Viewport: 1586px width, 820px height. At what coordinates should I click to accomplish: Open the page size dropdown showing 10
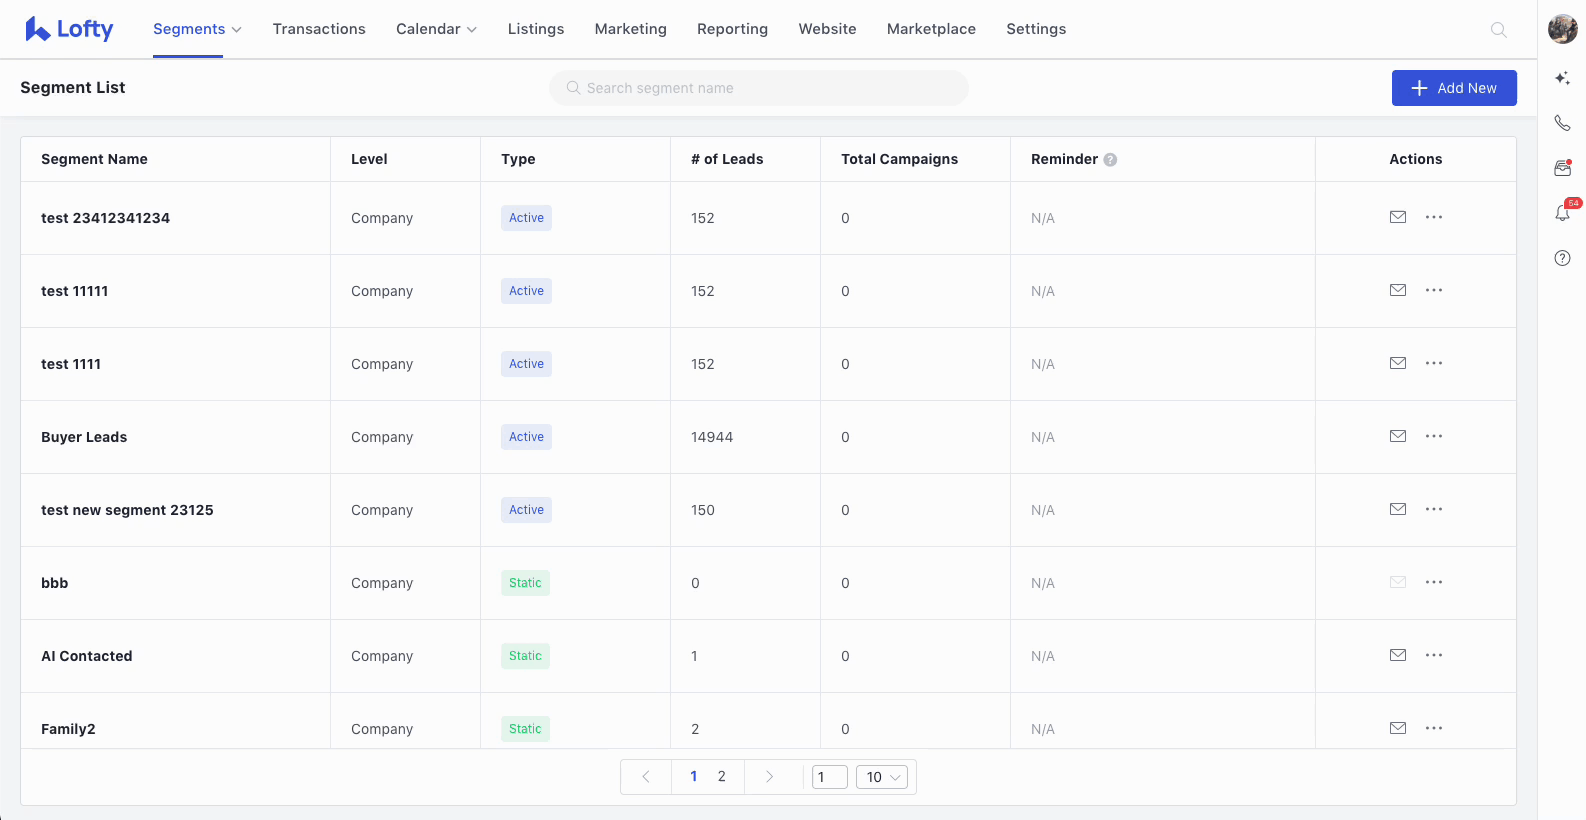pyautogui.click(x=882, y=777)
